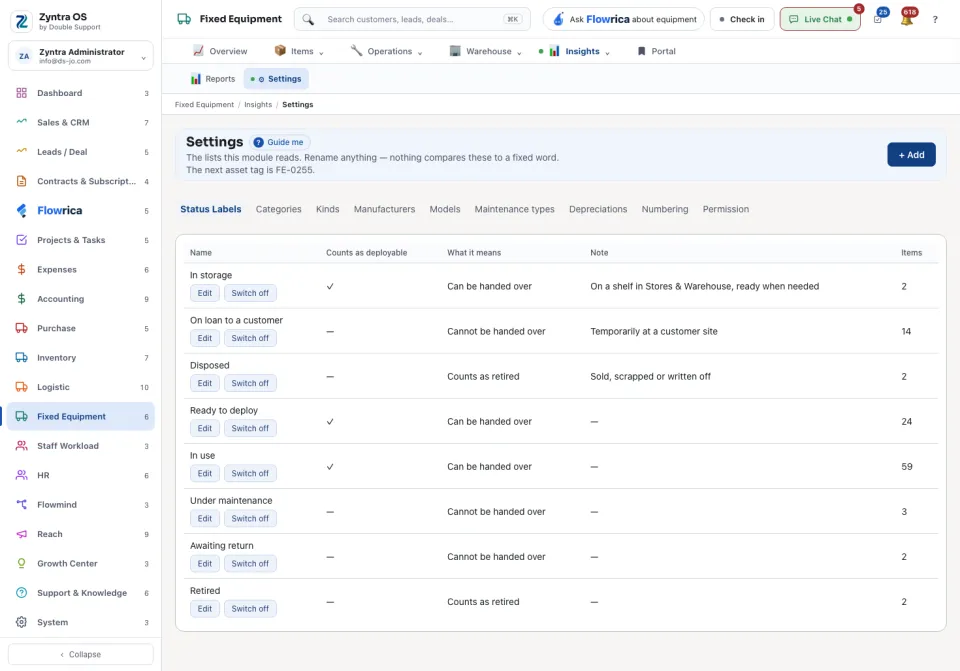
Task: Open Projects & Tasks sidebar item
Action: pos(81,240)
